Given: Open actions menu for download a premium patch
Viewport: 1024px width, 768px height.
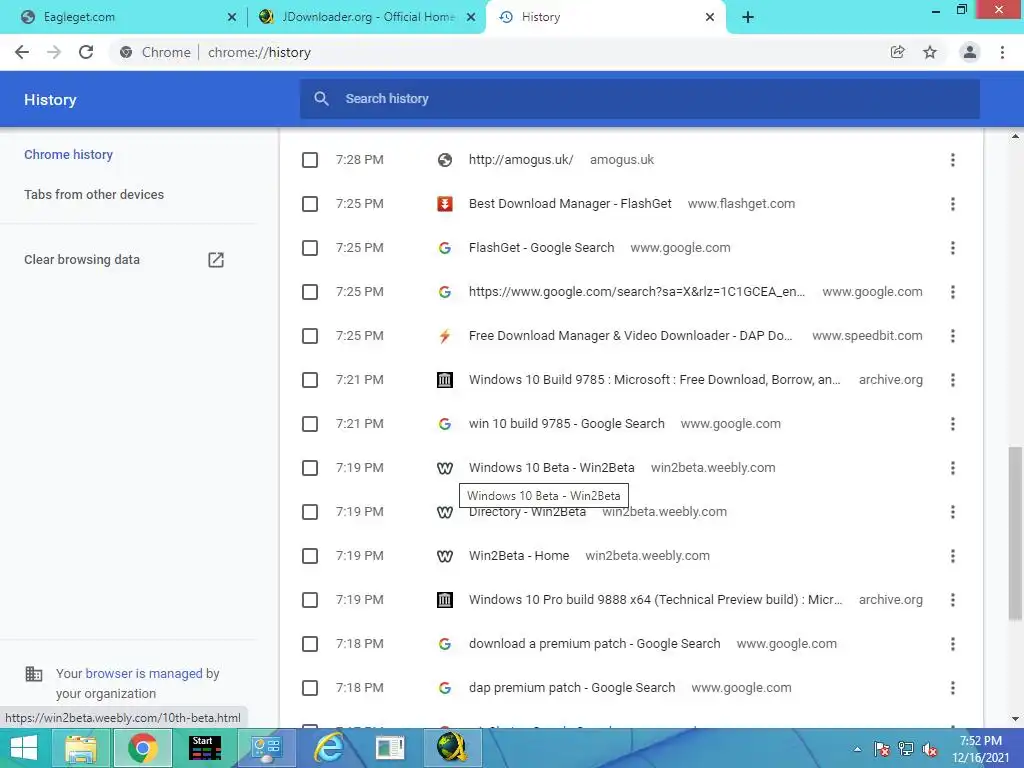Looking at the screenshot, I should pos(953,644).
